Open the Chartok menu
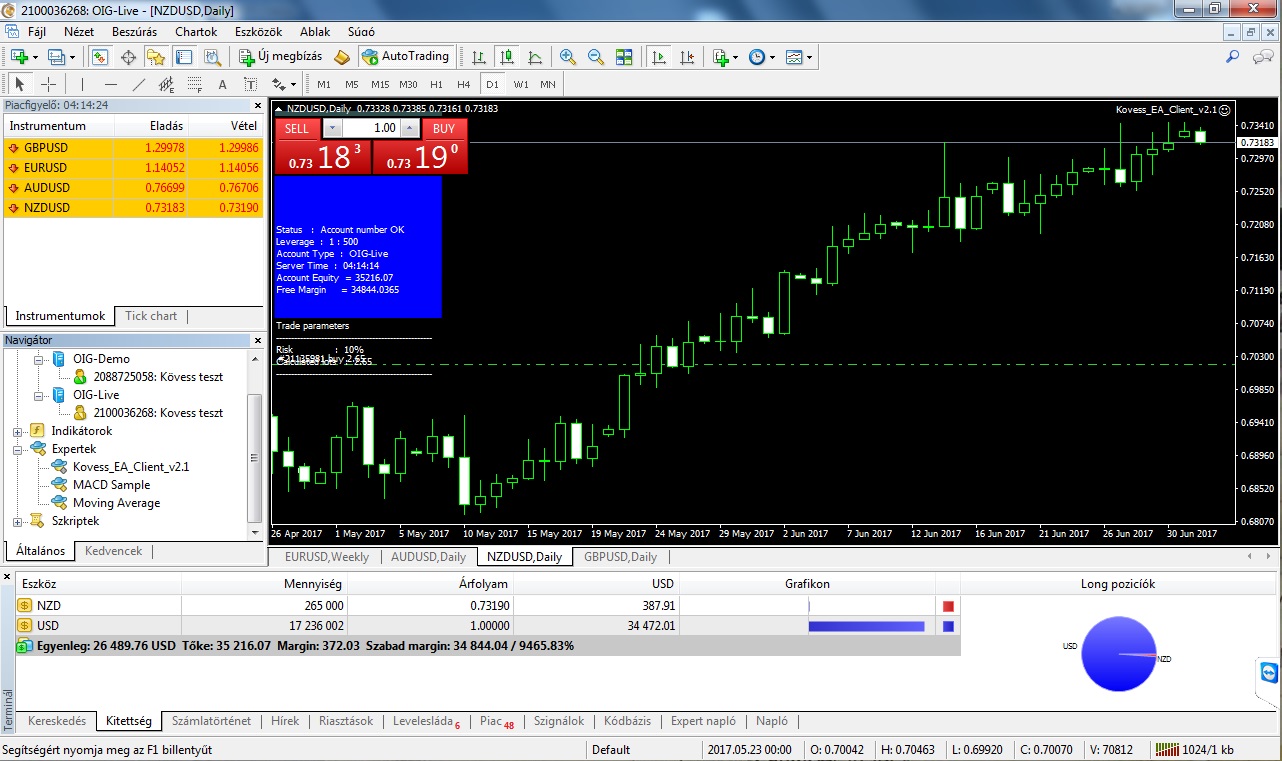Viewport: 1282px width, 761px height. coord(196,32)
